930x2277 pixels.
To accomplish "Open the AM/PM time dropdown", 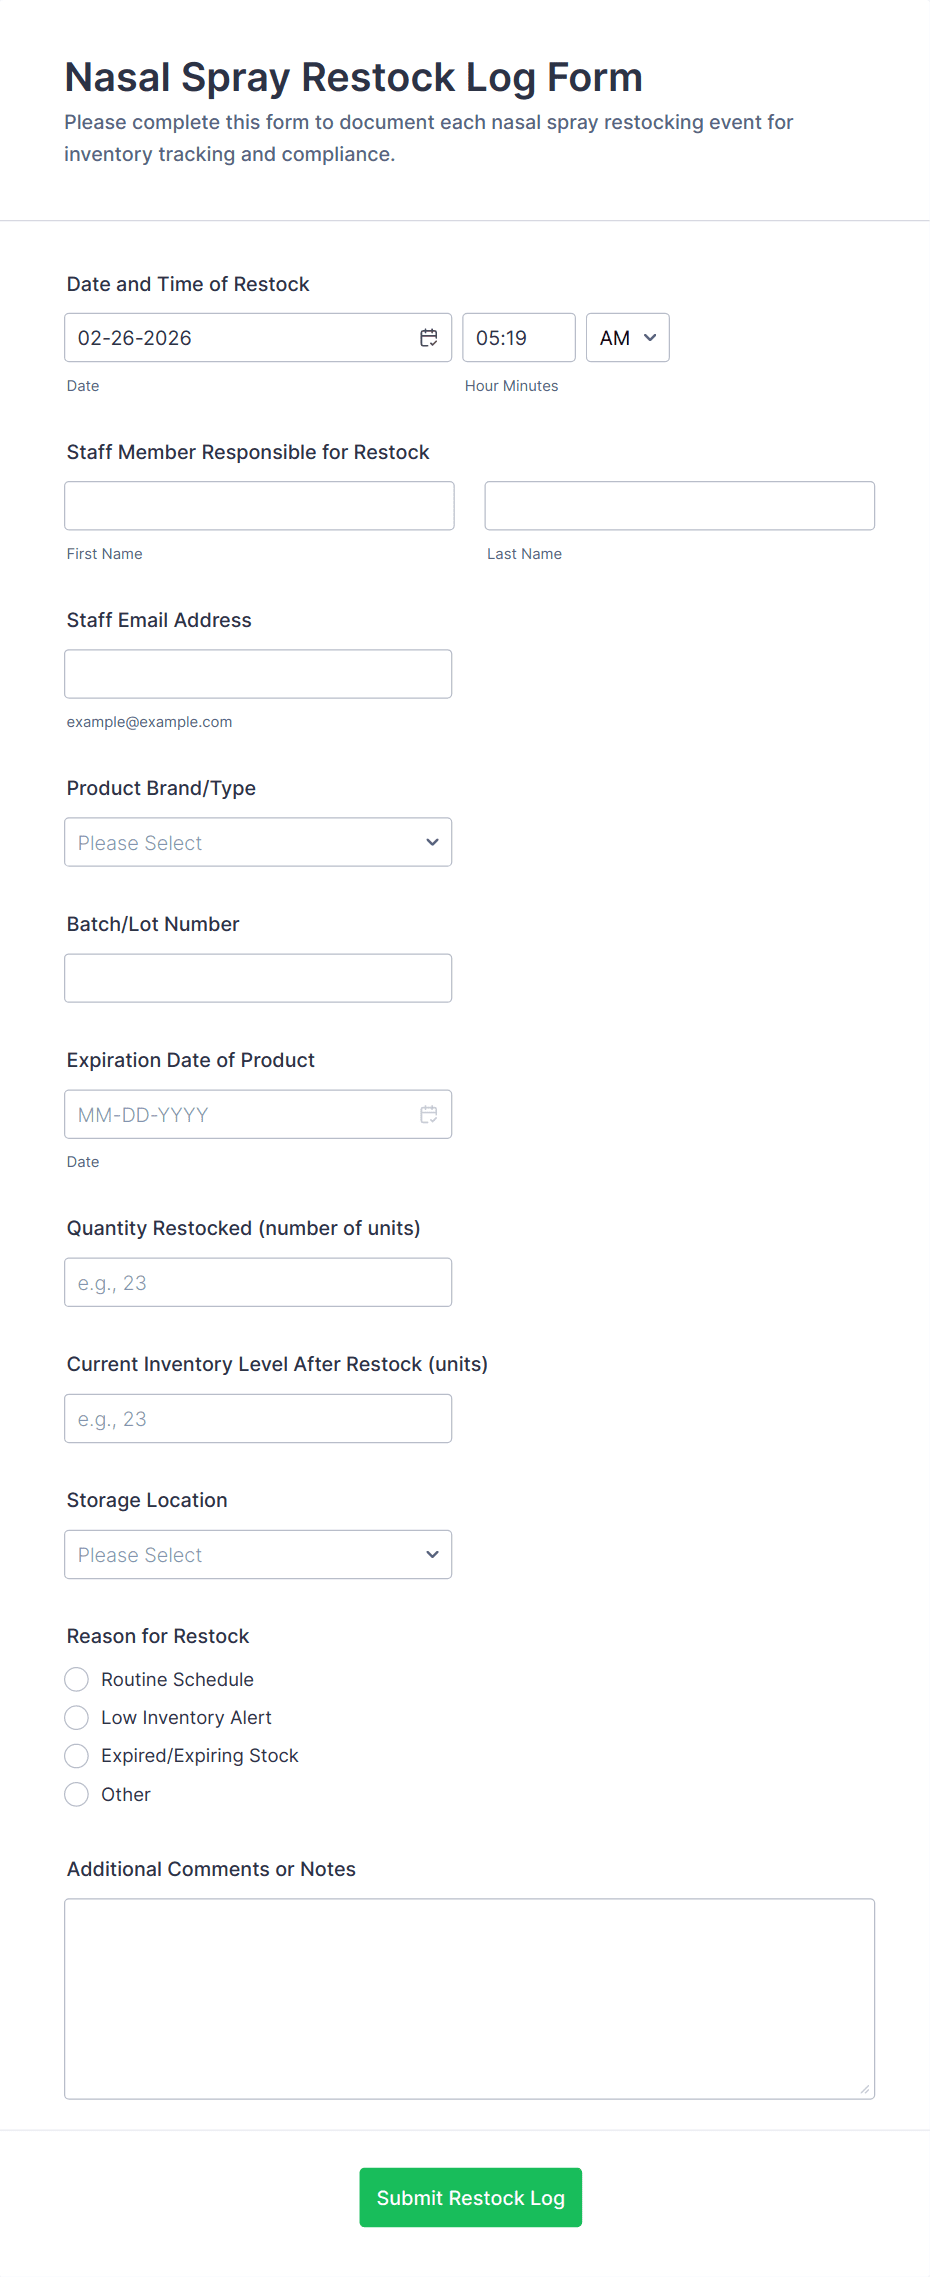I will pos(627,338).
